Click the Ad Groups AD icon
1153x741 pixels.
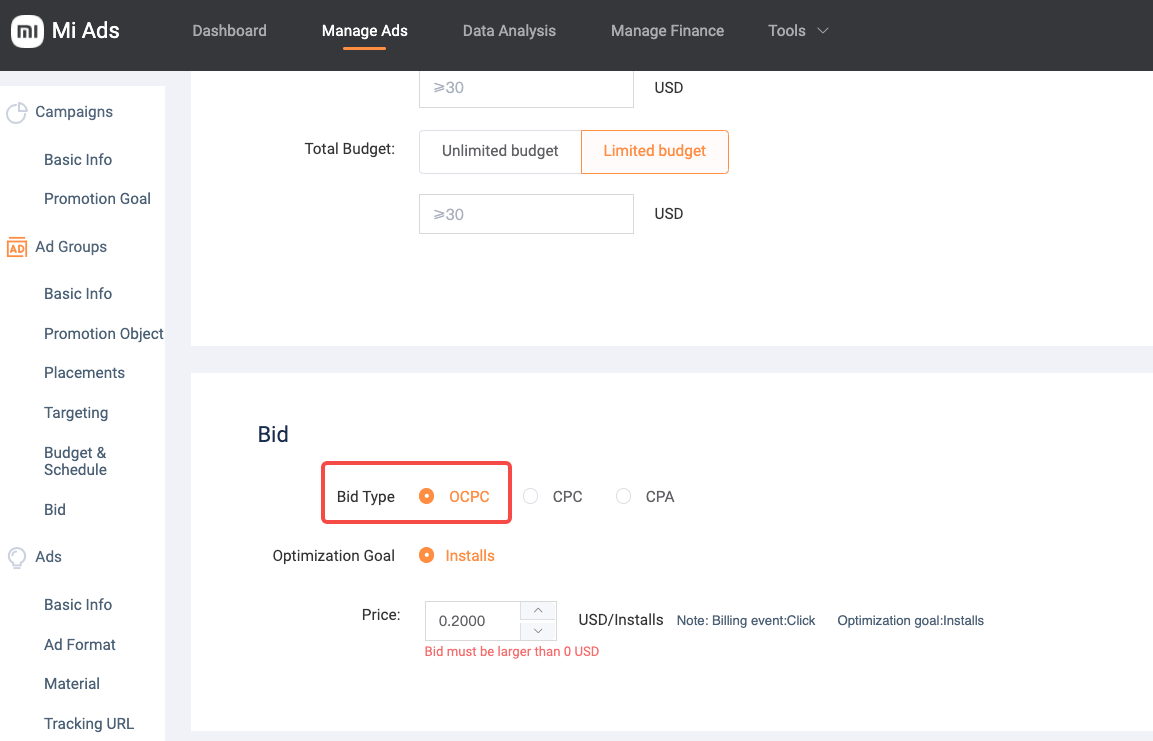click(16, 247)
